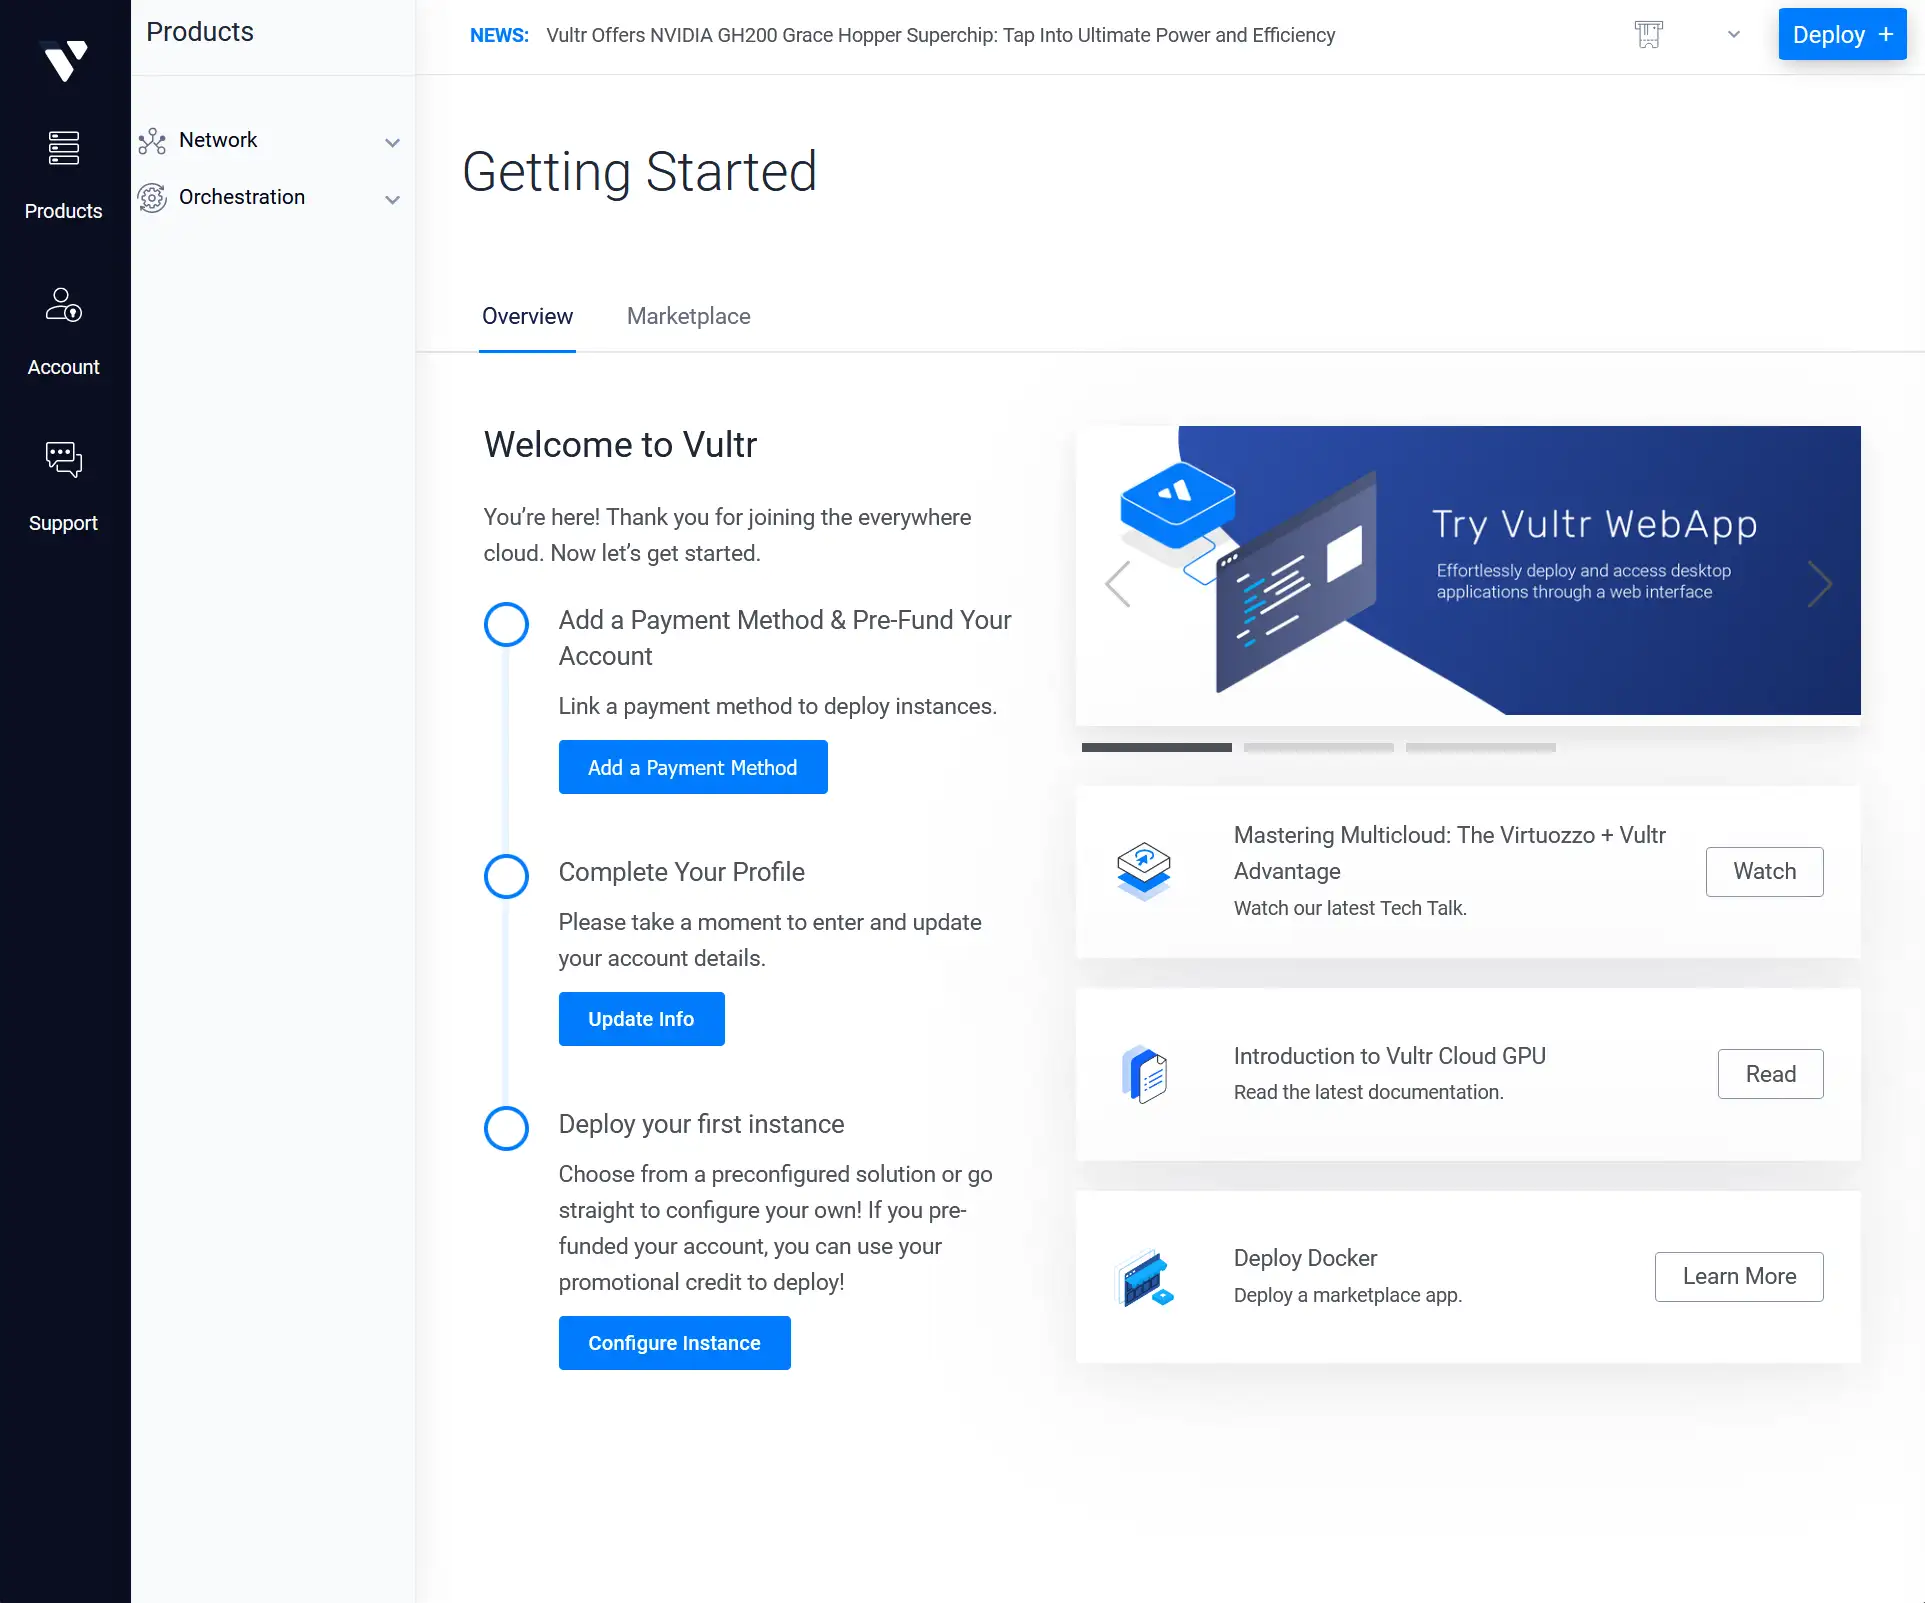Select the Overview tab
The height and width of the screenshot is (1603, 1925).
(x=527, y=316)
